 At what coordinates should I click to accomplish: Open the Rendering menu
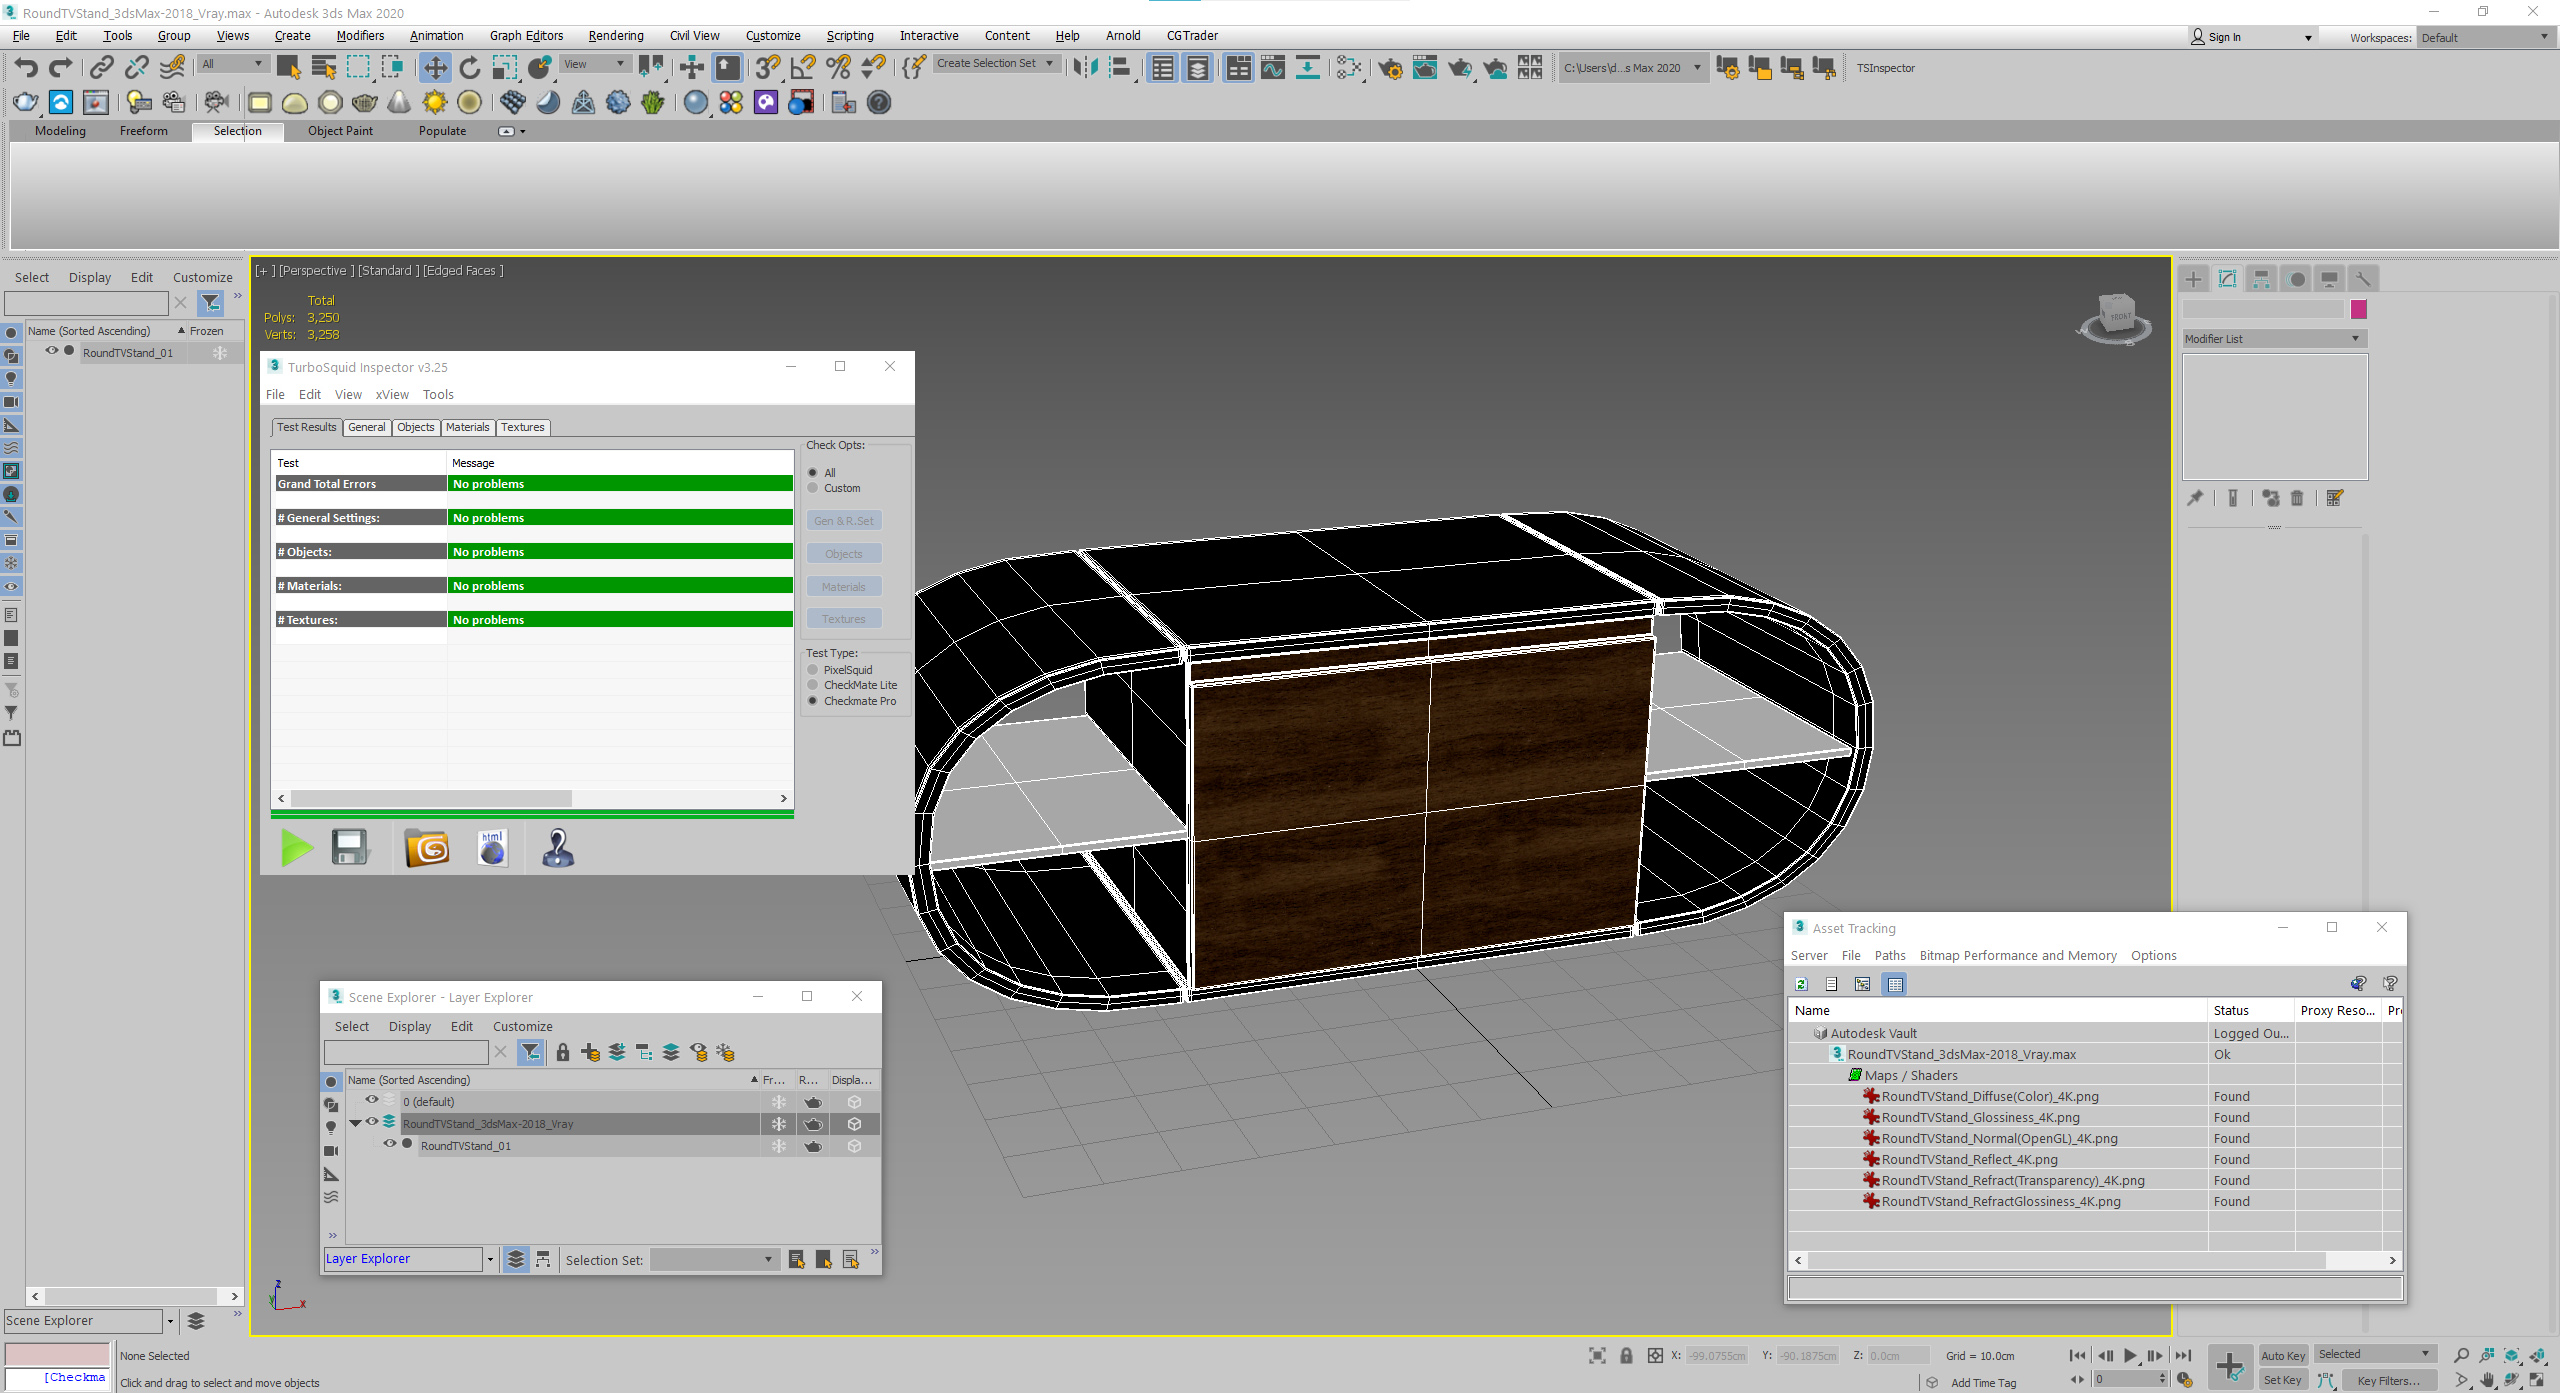[x=615, y=36]
